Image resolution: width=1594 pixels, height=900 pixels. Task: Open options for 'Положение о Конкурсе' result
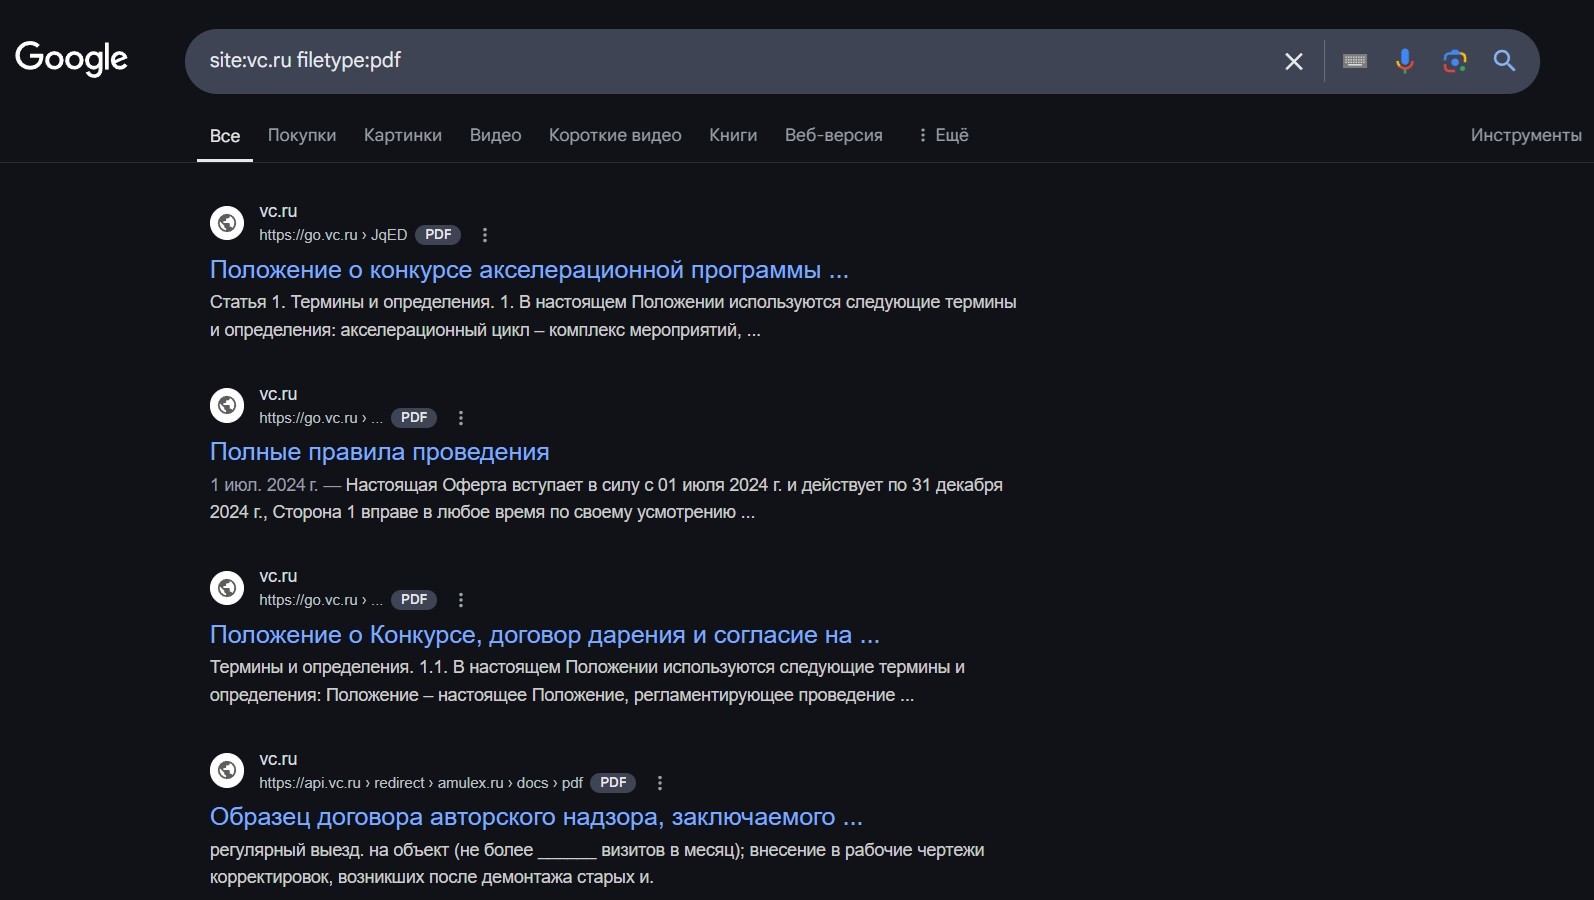click(x=461, y=600)
